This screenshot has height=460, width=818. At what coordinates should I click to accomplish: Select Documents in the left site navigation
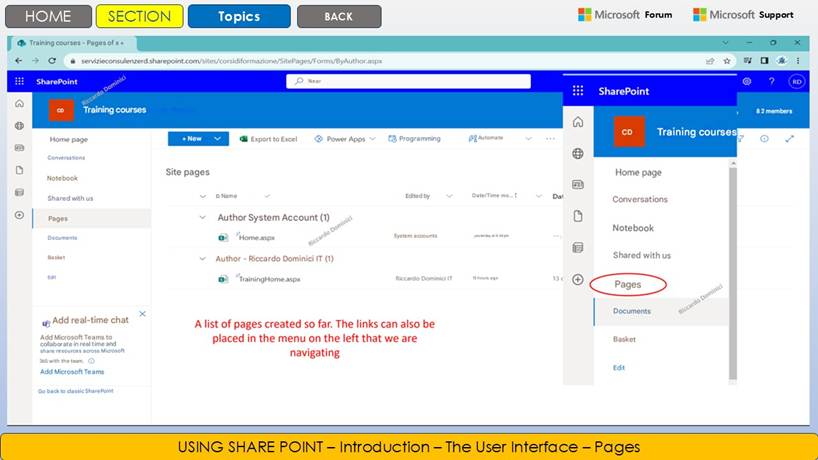62,238
